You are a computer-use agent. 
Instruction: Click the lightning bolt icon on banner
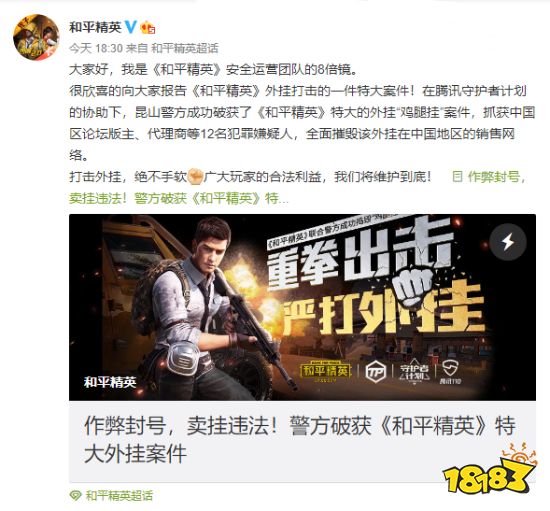click(x=508, y=241)
